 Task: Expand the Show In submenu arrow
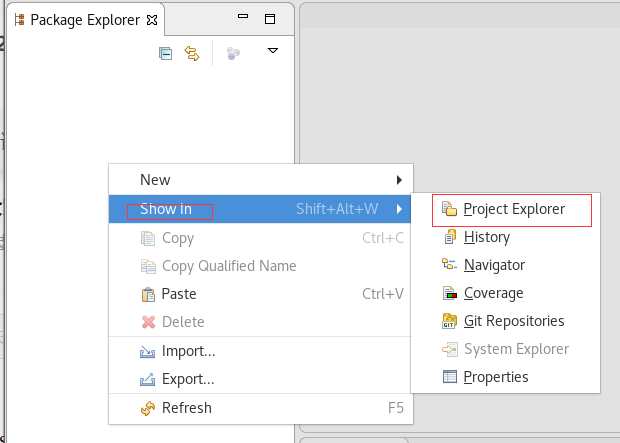399,209
